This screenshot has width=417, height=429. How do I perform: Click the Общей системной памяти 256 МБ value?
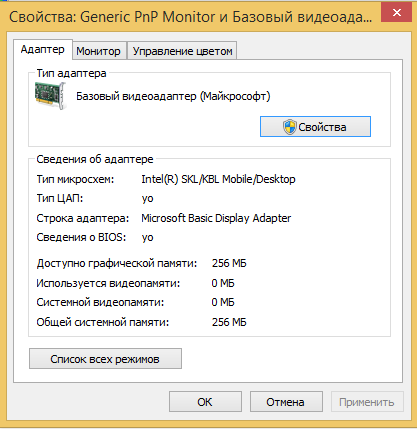pos(229,322)
